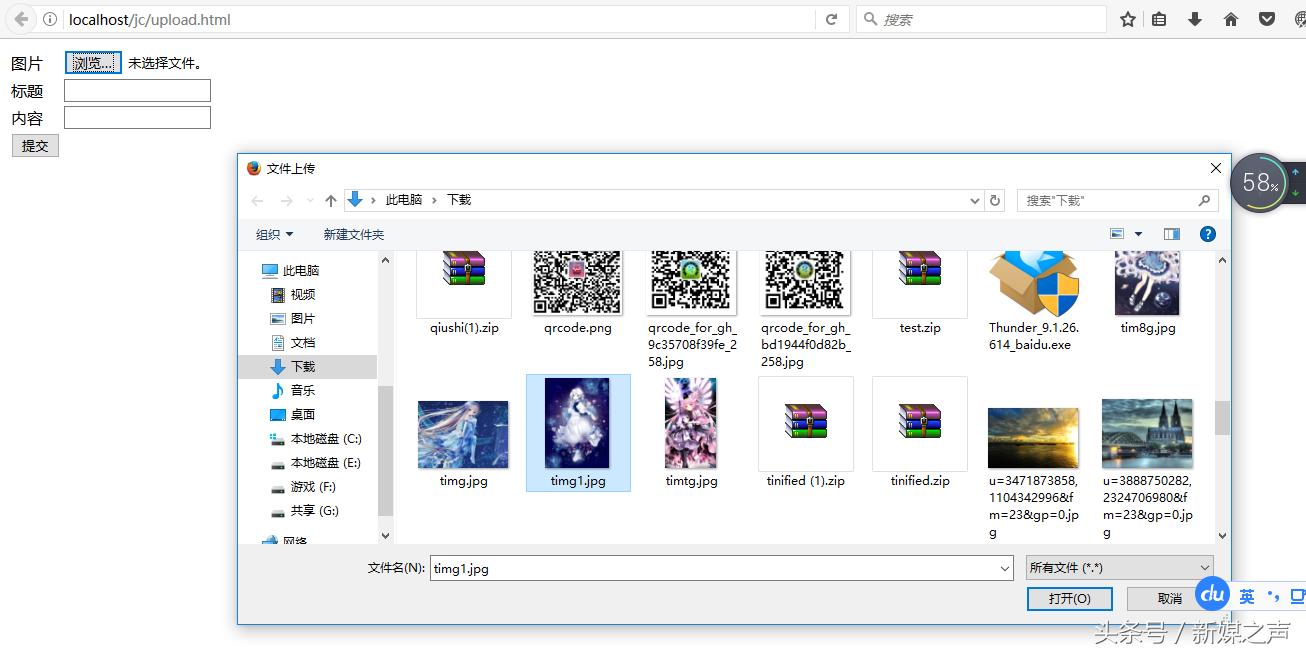Click the Baidu input method tray icon
This screenshot has height=654, width=1306.
[1212, 594]
